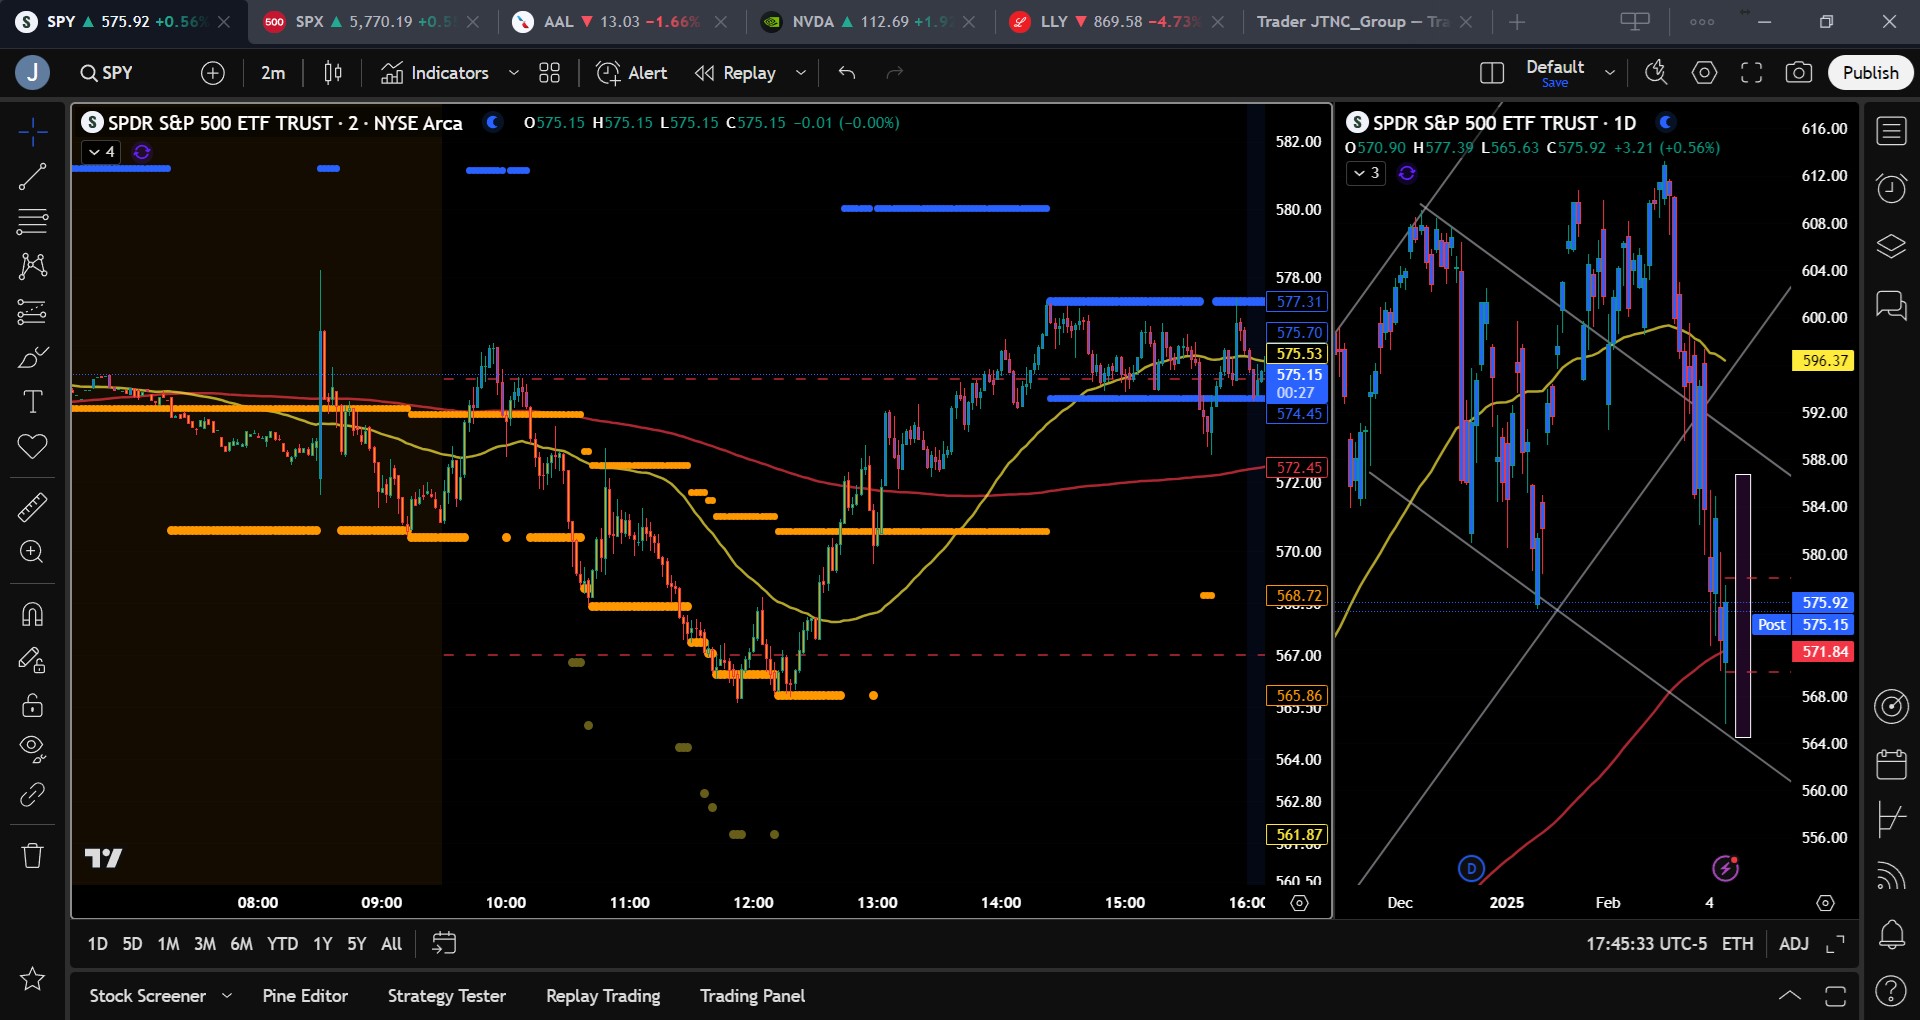This screenshot has width=1920, height=1020.
Task: Expand the 3 indicators legend on 1D chart
Action: click(x=1366, y=173)
